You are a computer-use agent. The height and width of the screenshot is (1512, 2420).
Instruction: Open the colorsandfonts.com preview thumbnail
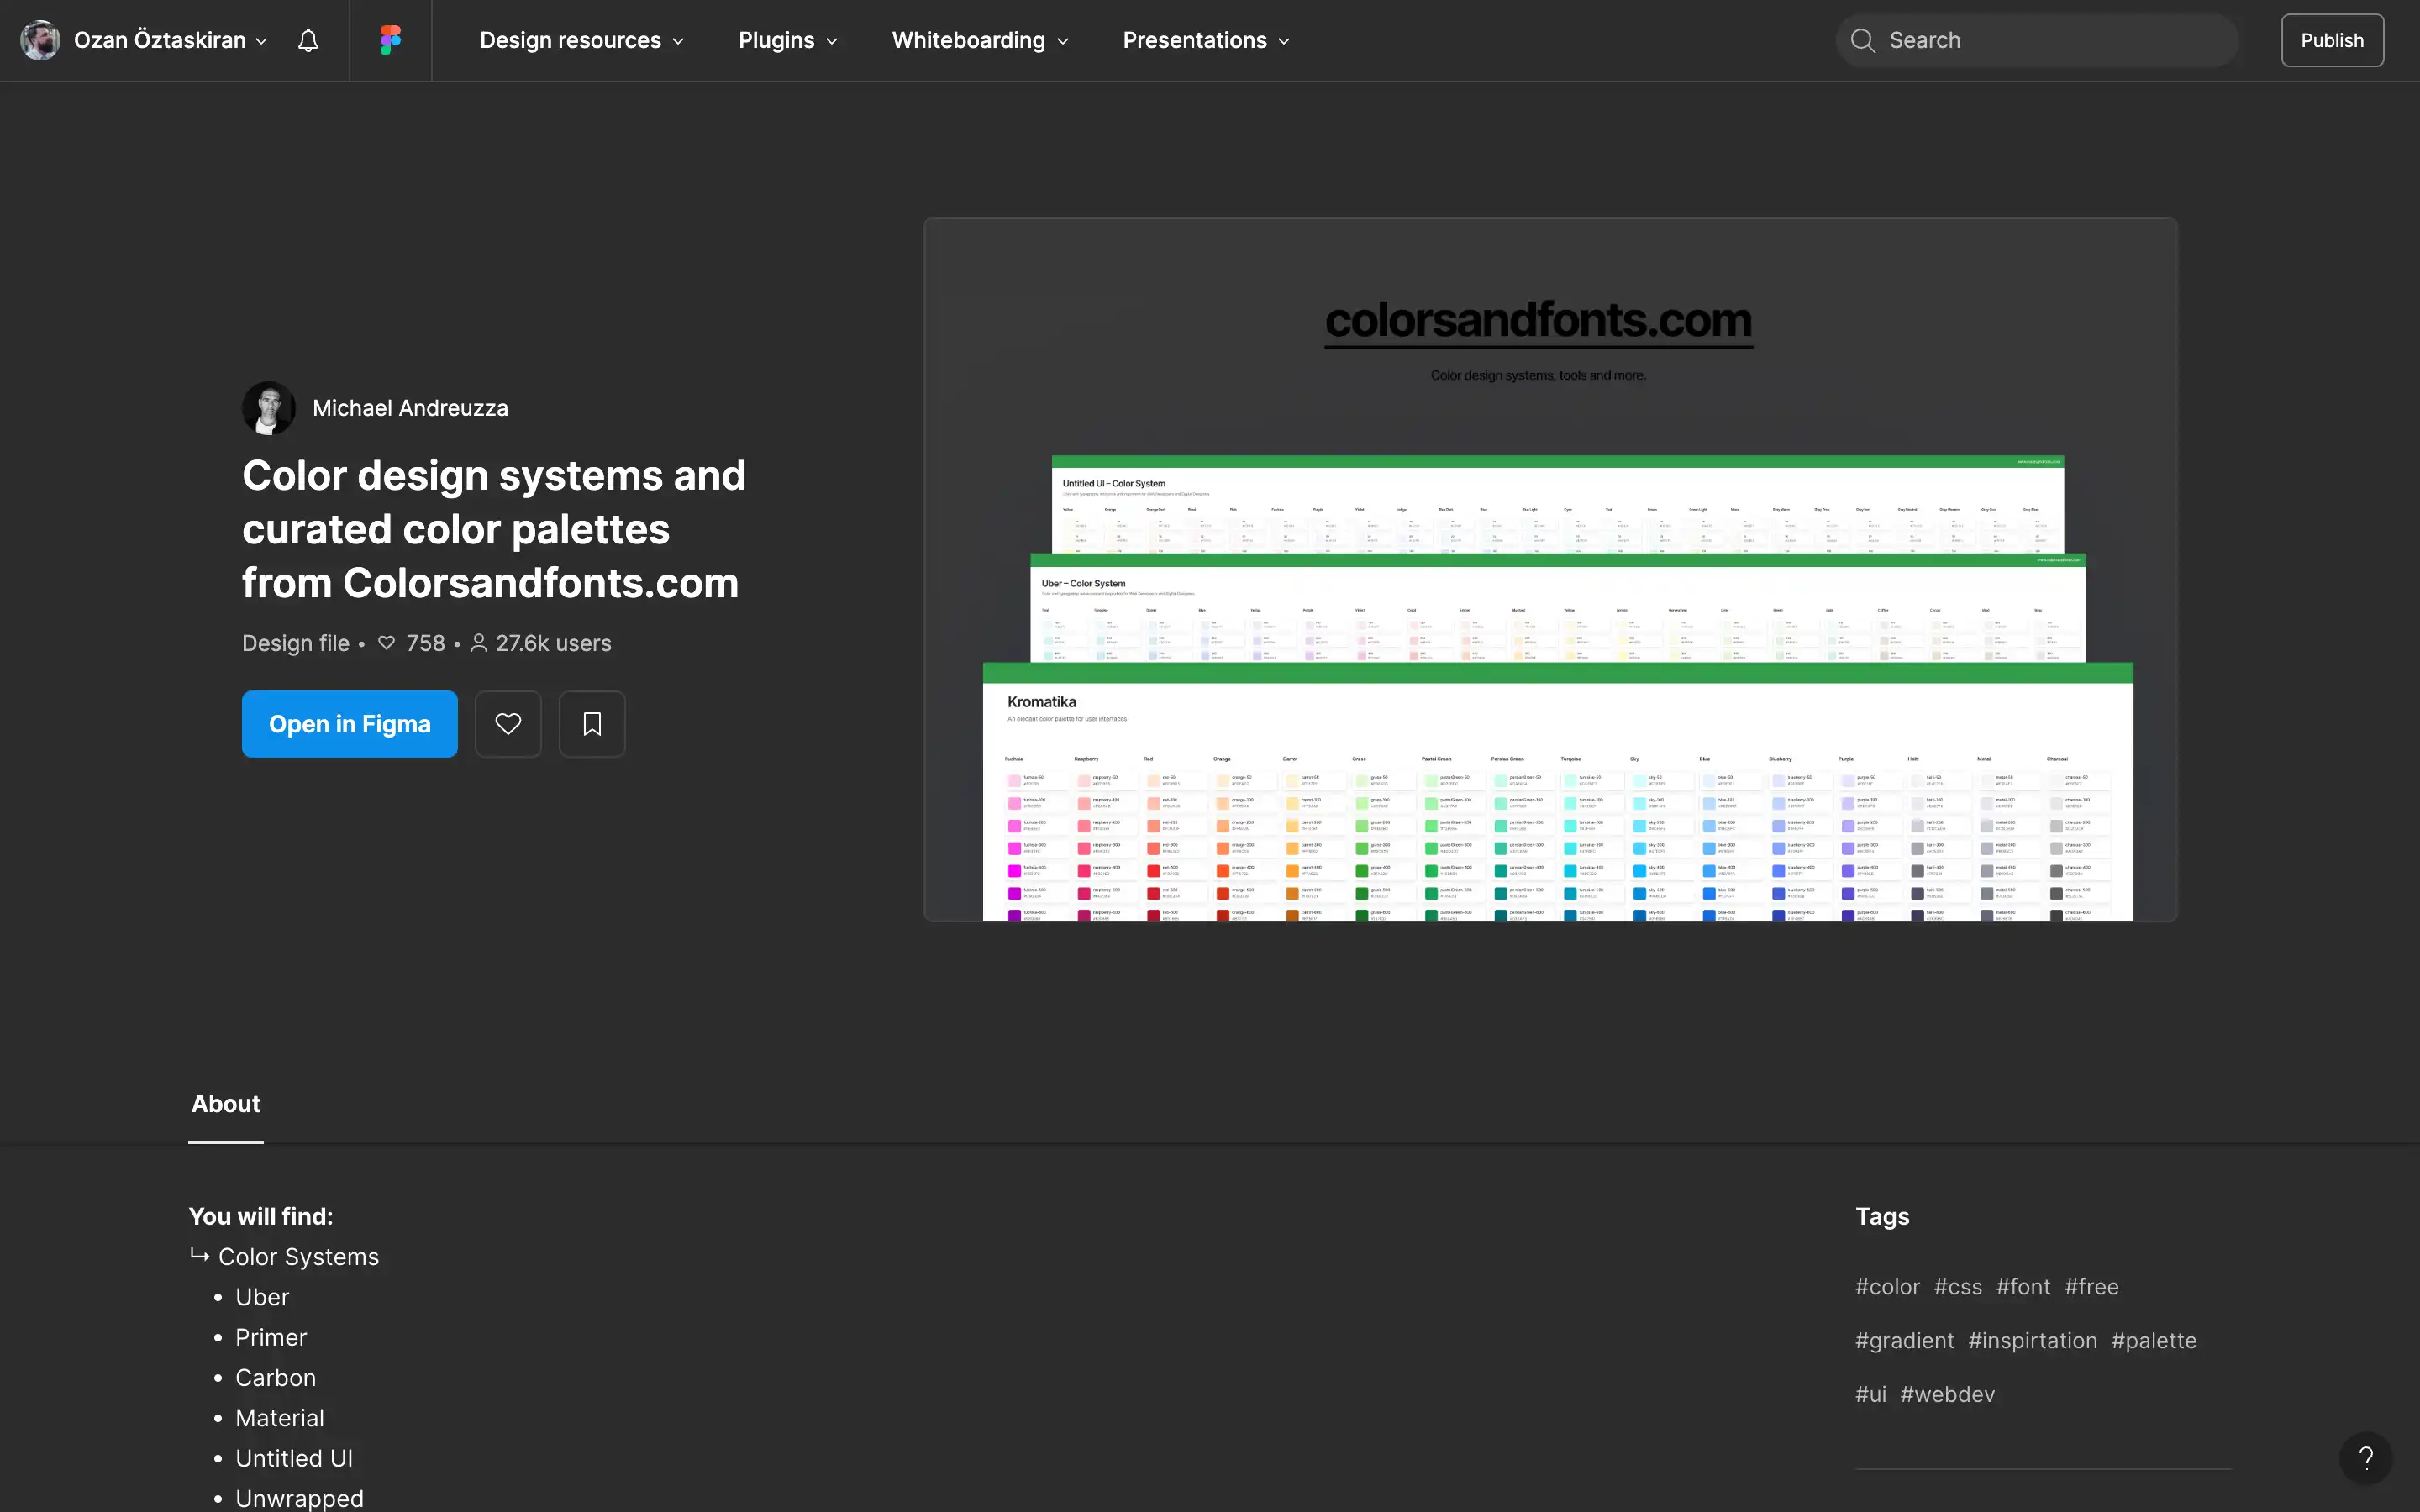[1551, 569]
